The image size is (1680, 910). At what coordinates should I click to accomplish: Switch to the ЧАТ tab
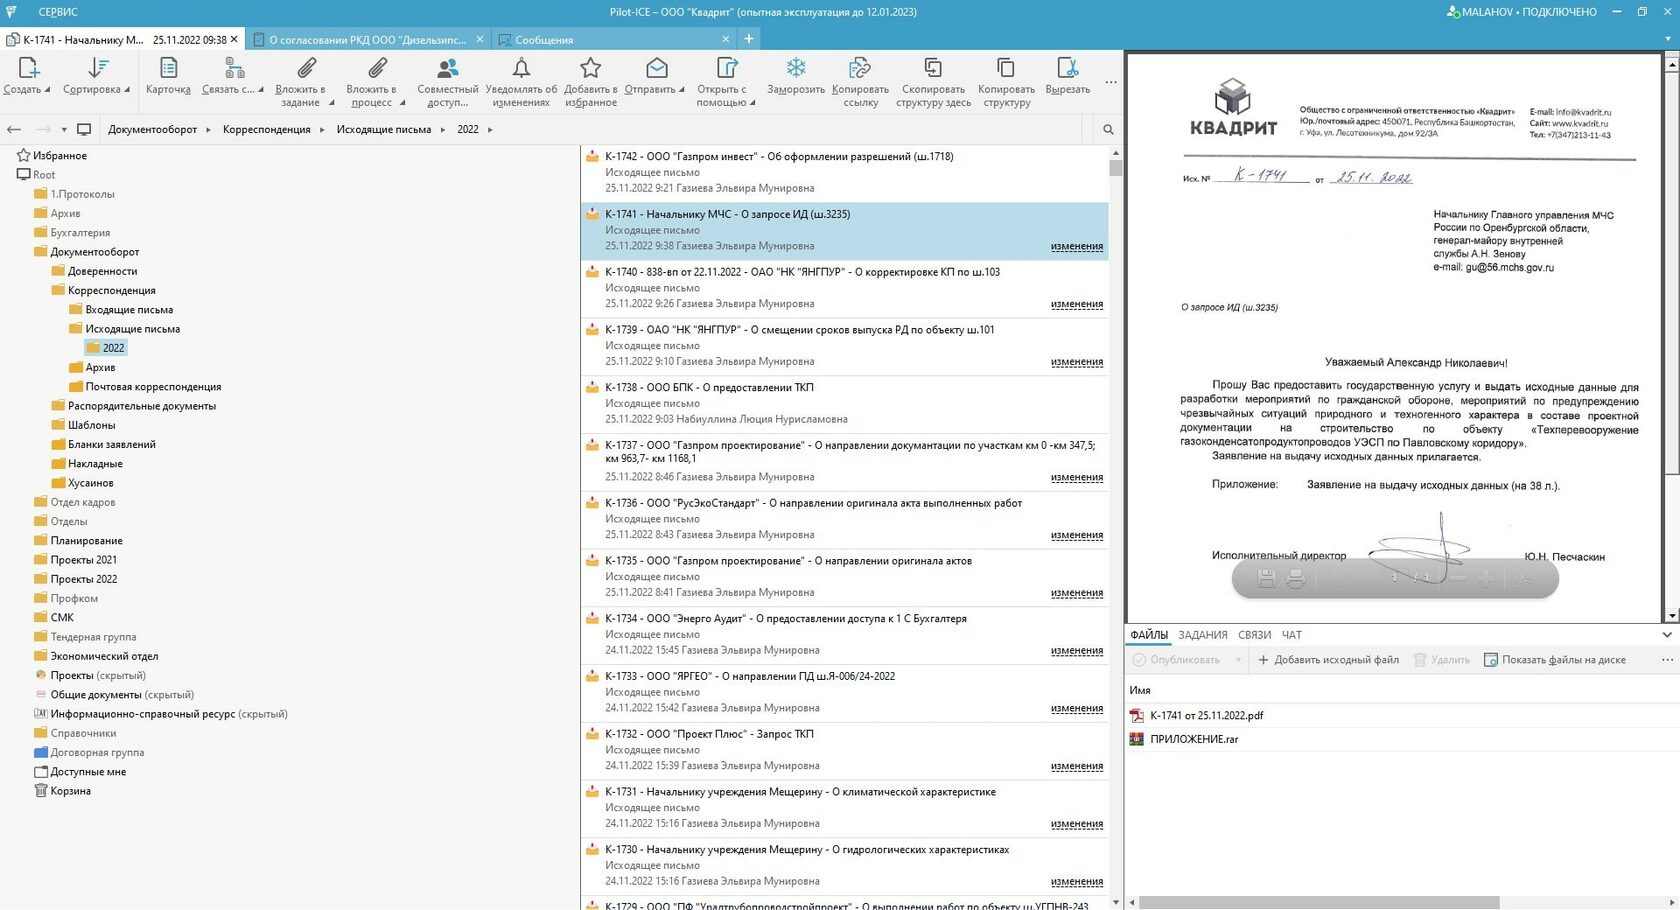pos(1292,635)
